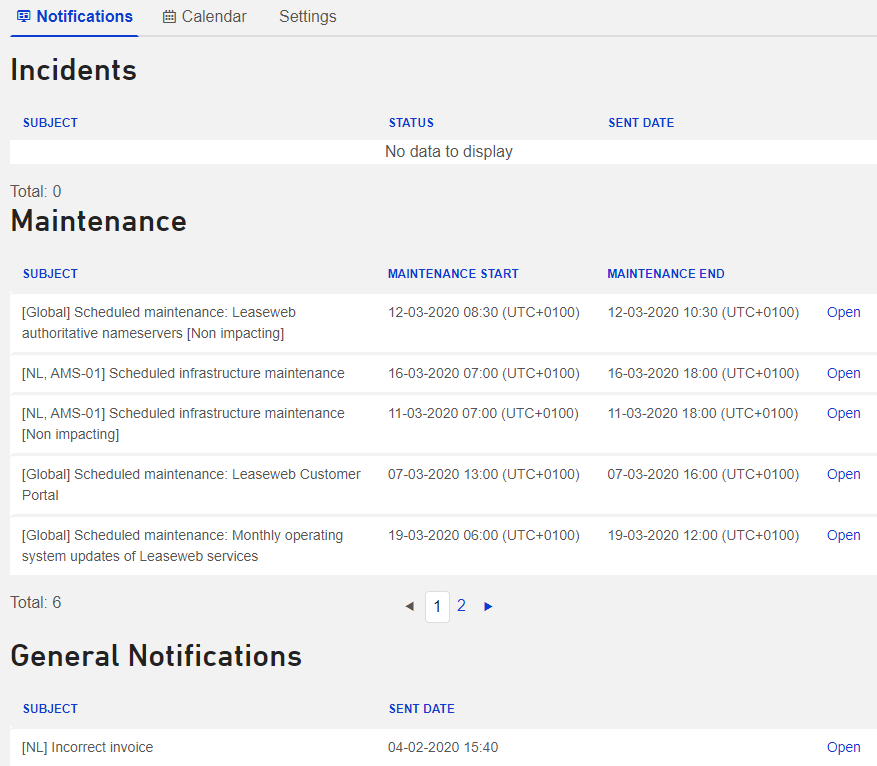
Task: Go to previous page arrow in Maintenance
Action: pos(409,606)
